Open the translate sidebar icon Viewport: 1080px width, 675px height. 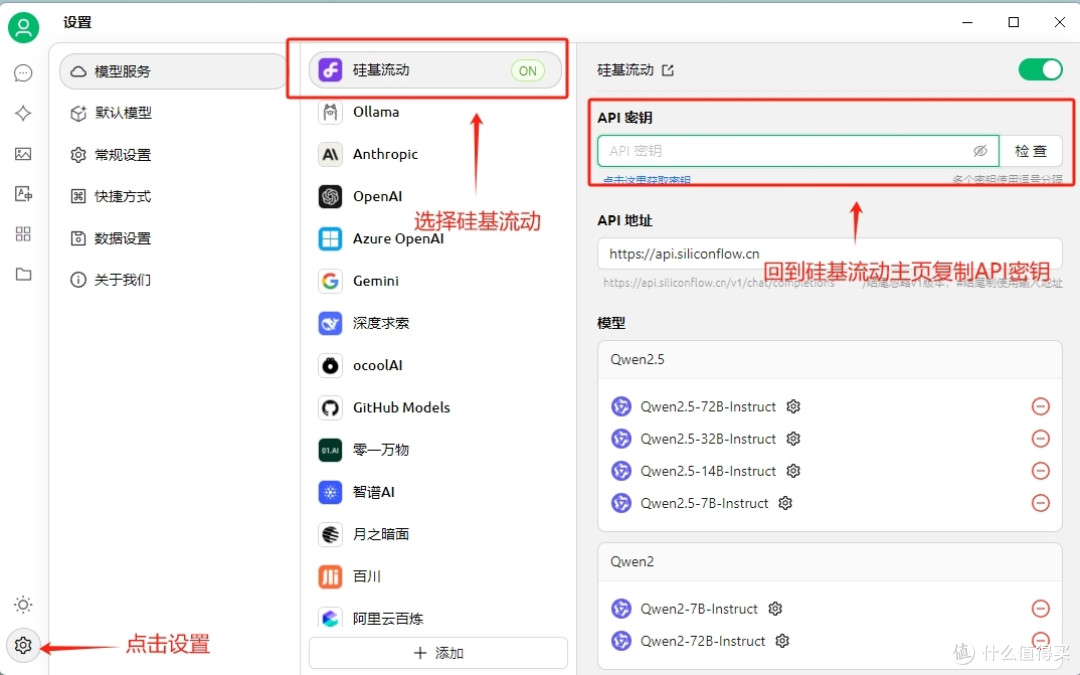(23, 194)
